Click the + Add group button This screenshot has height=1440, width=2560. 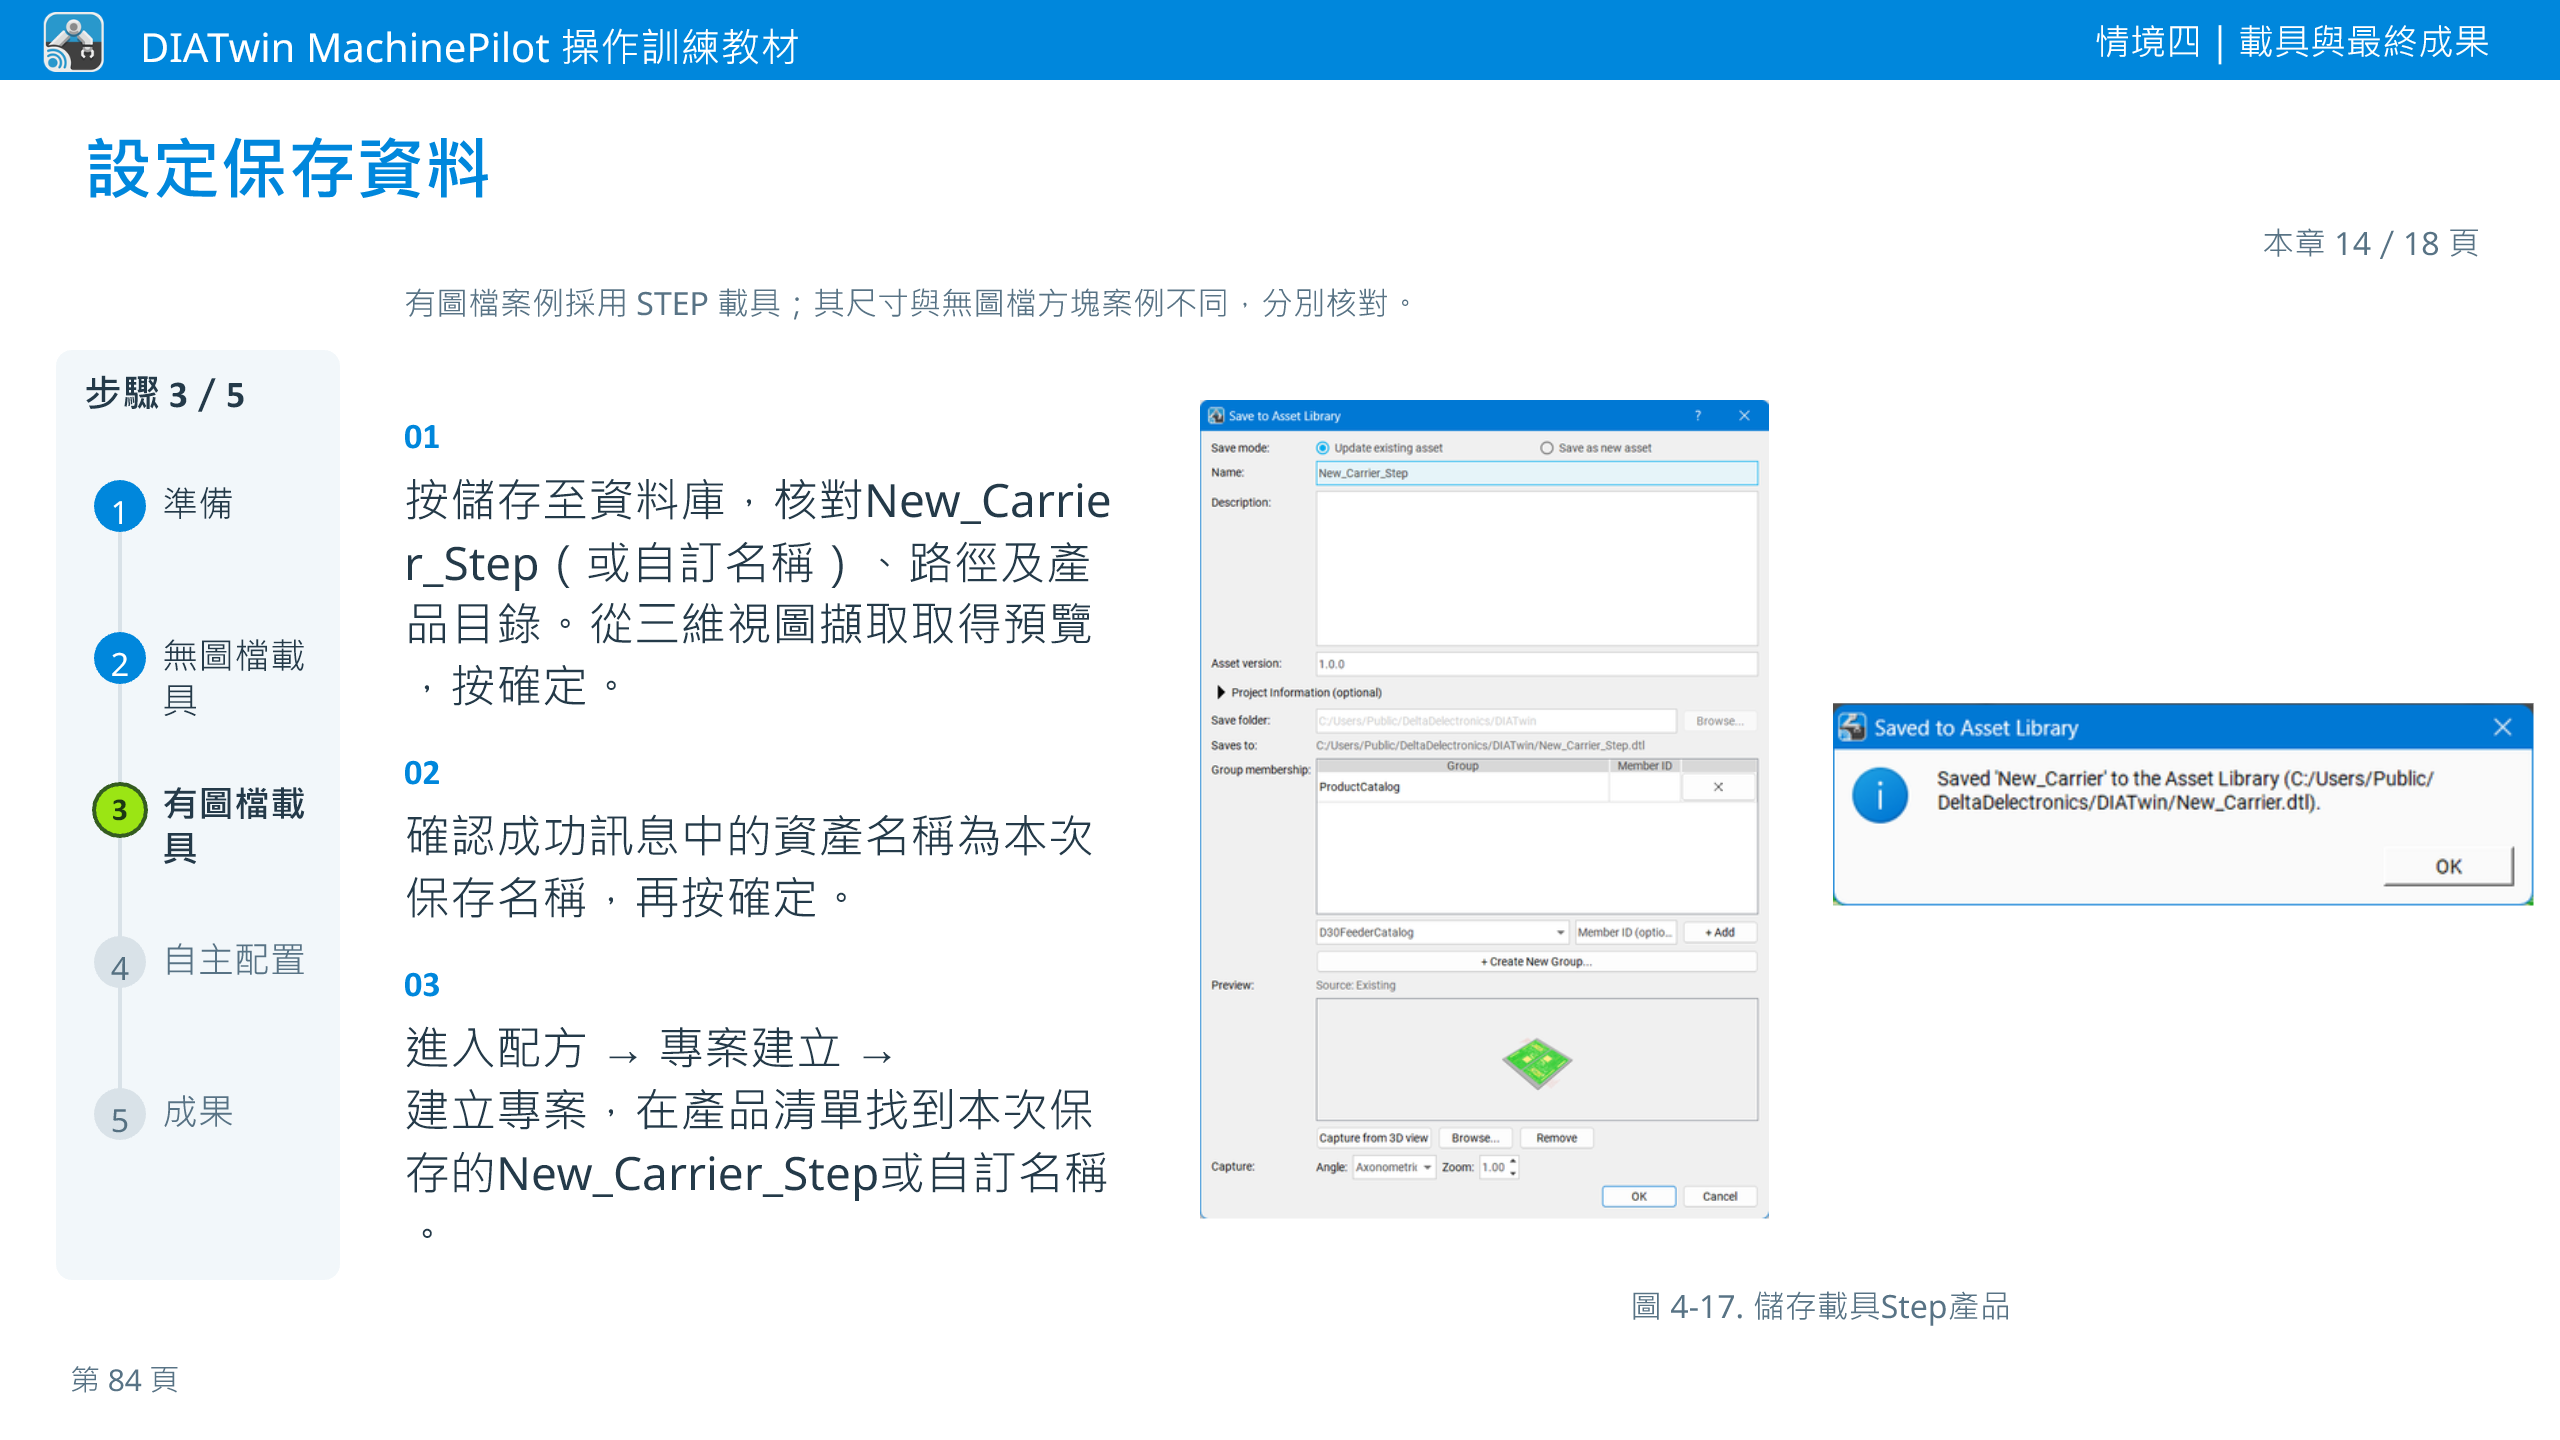[x=1719, y=932]
